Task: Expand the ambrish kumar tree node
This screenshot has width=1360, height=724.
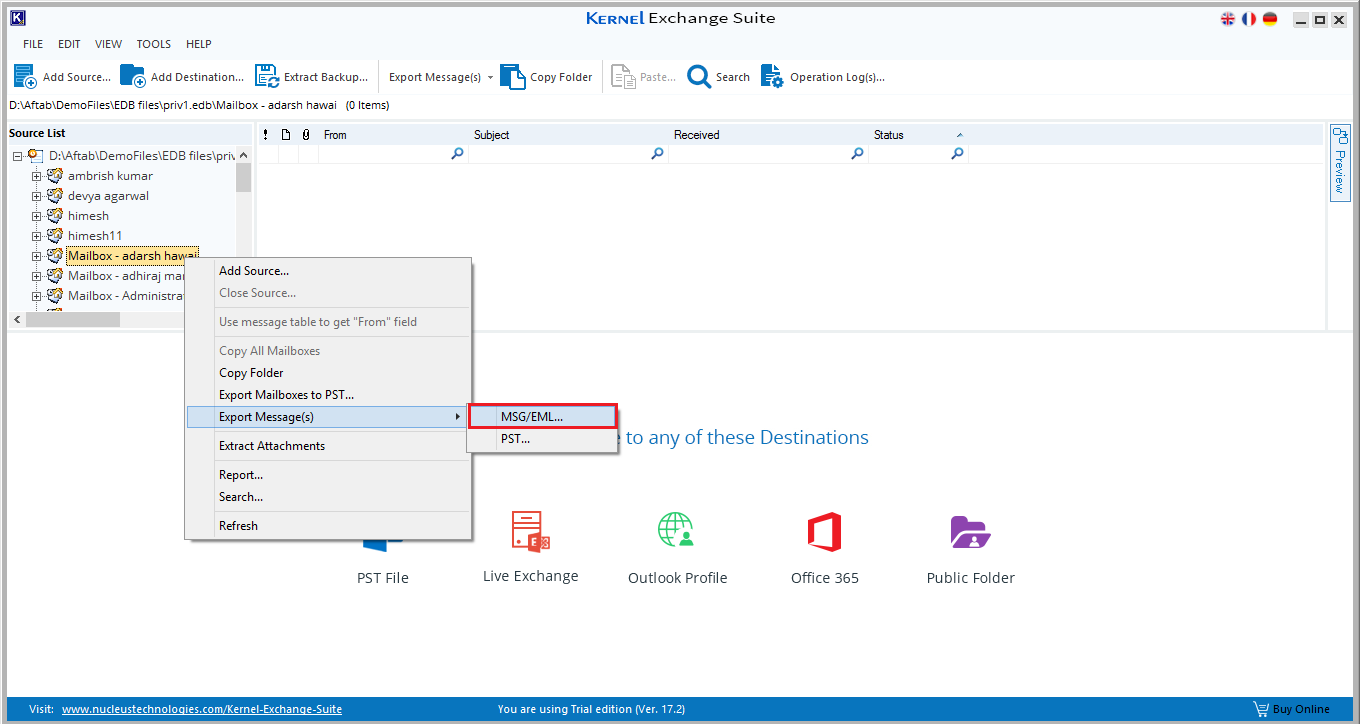Action: [x=37, y=176]
